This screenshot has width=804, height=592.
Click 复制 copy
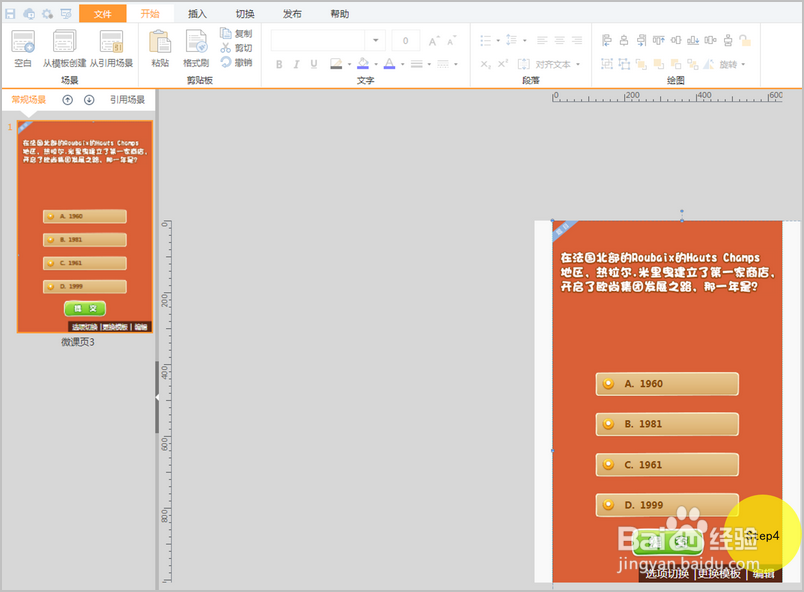(x=236, y=33)
